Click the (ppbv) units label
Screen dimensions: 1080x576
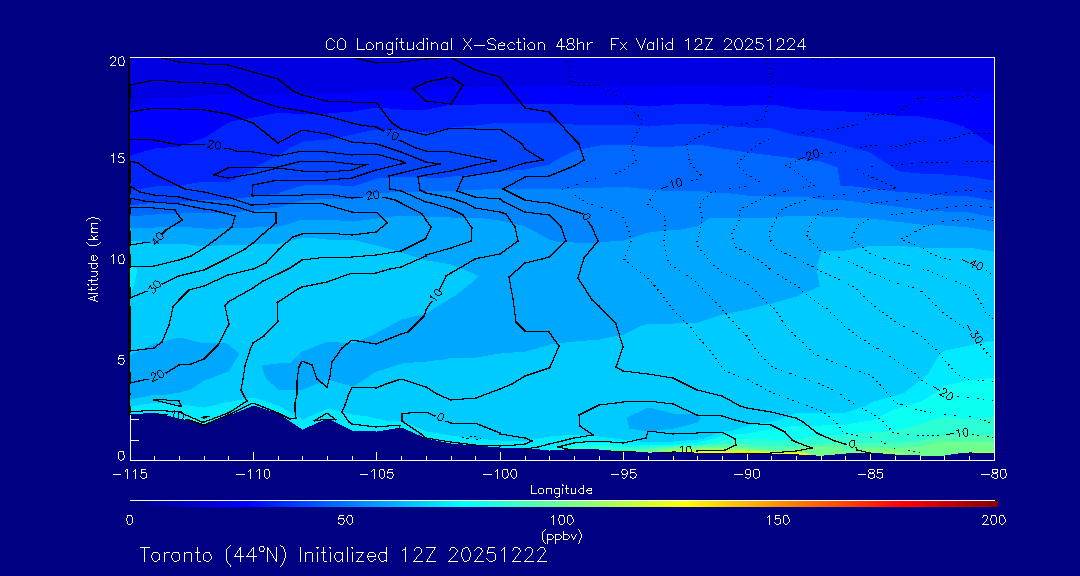coord(561,536)
